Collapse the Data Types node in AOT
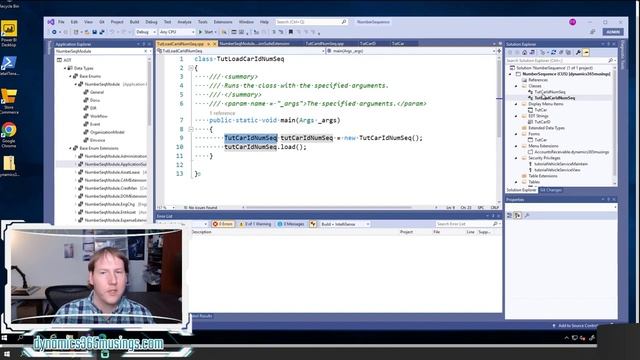The image size is (640, 360). click(x=65, y=68)
